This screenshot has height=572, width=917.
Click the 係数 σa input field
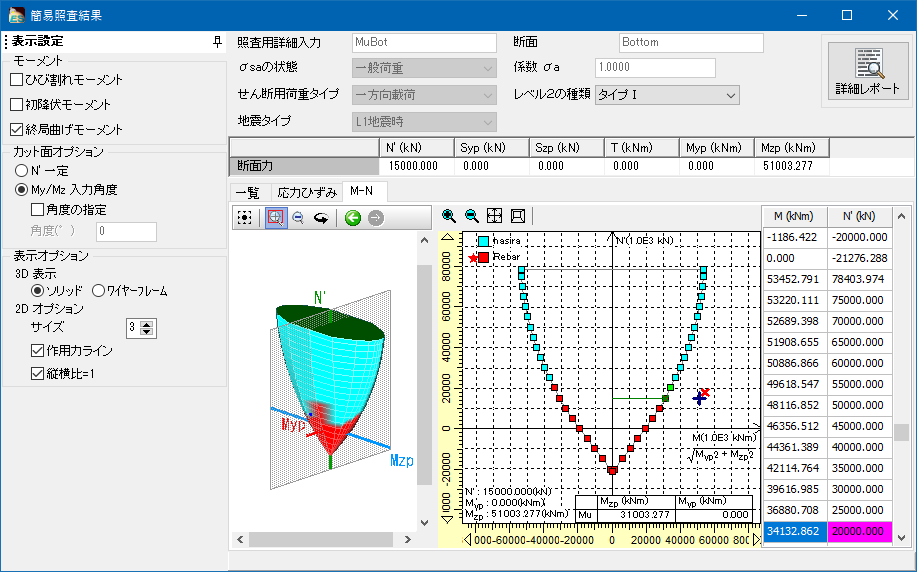pos(655,67)
